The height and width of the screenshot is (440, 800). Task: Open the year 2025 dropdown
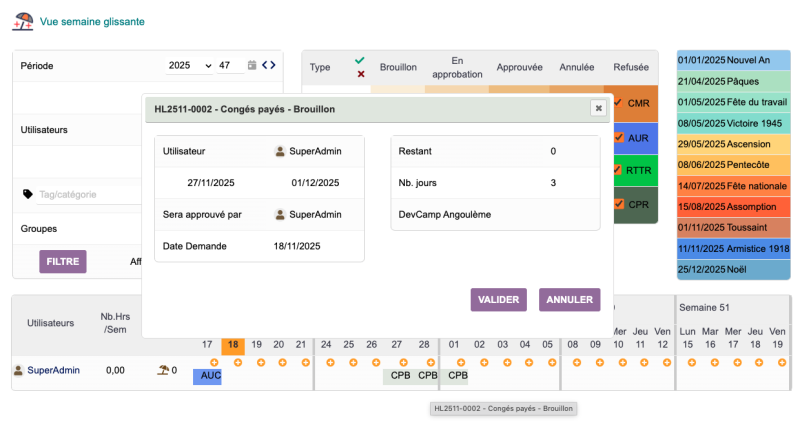click(189, 66)
